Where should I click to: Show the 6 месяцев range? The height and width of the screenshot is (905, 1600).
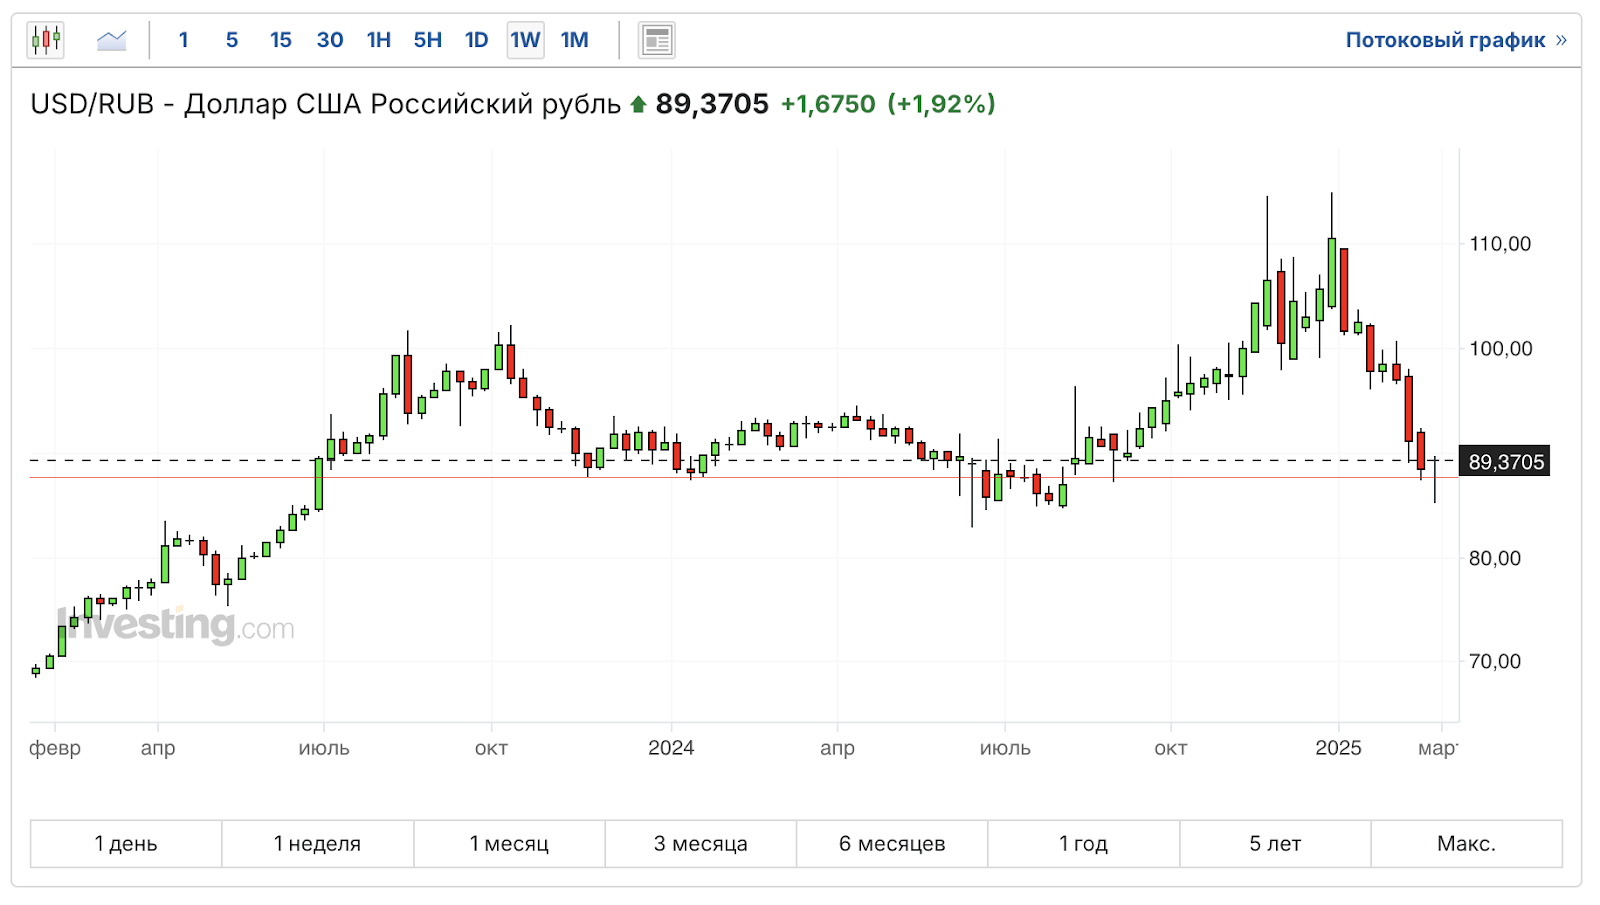pos(892,844)
